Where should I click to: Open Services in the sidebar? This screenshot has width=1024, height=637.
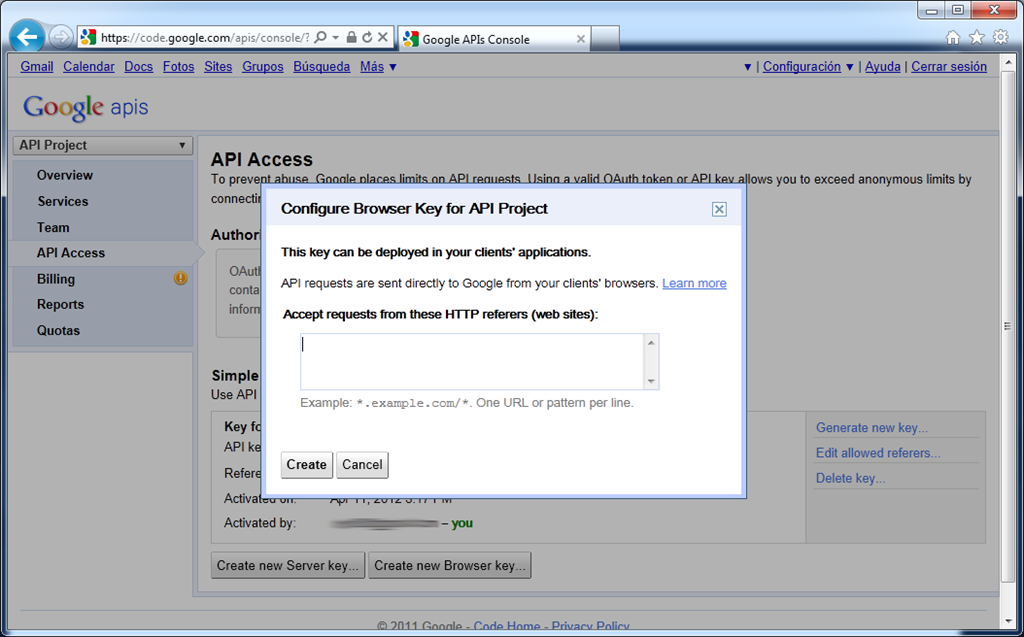click(x=63, y=201)
